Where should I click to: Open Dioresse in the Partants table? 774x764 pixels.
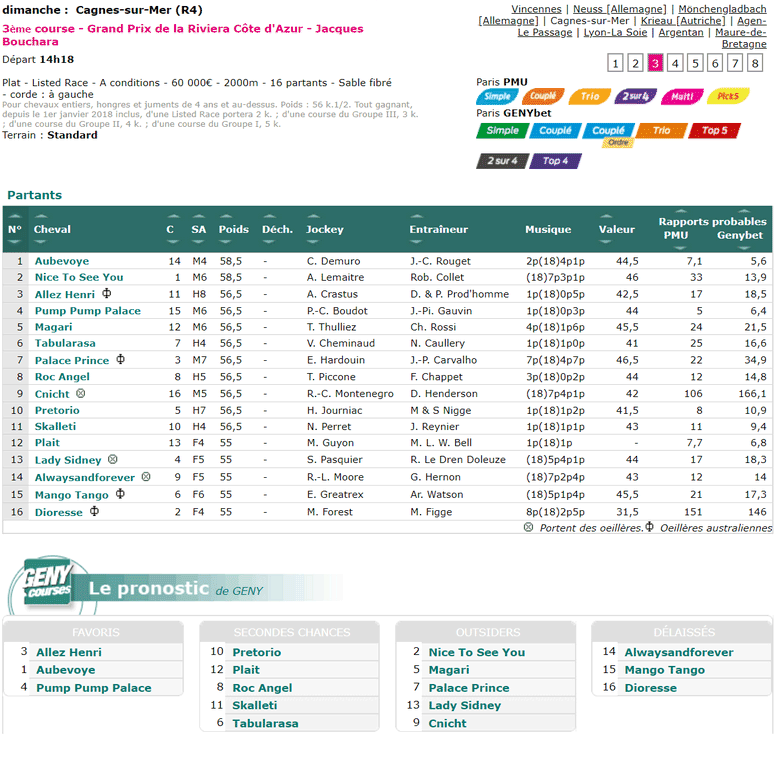pyautogui.click(x=59, y=512)
